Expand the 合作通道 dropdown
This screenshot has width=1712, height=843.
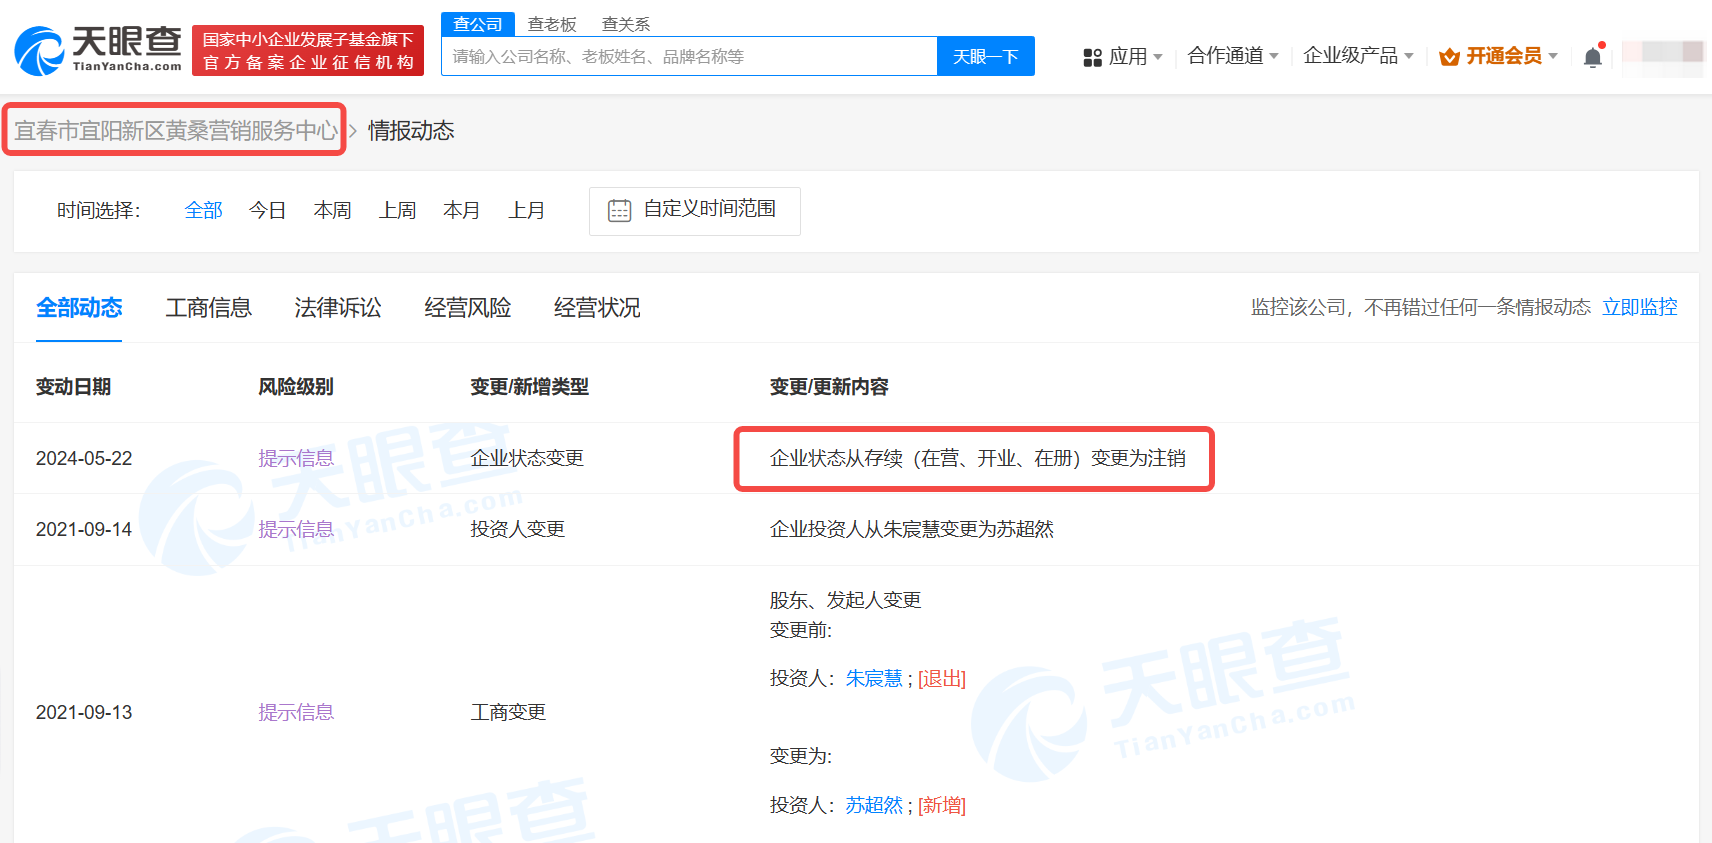tap(1232, 56)
